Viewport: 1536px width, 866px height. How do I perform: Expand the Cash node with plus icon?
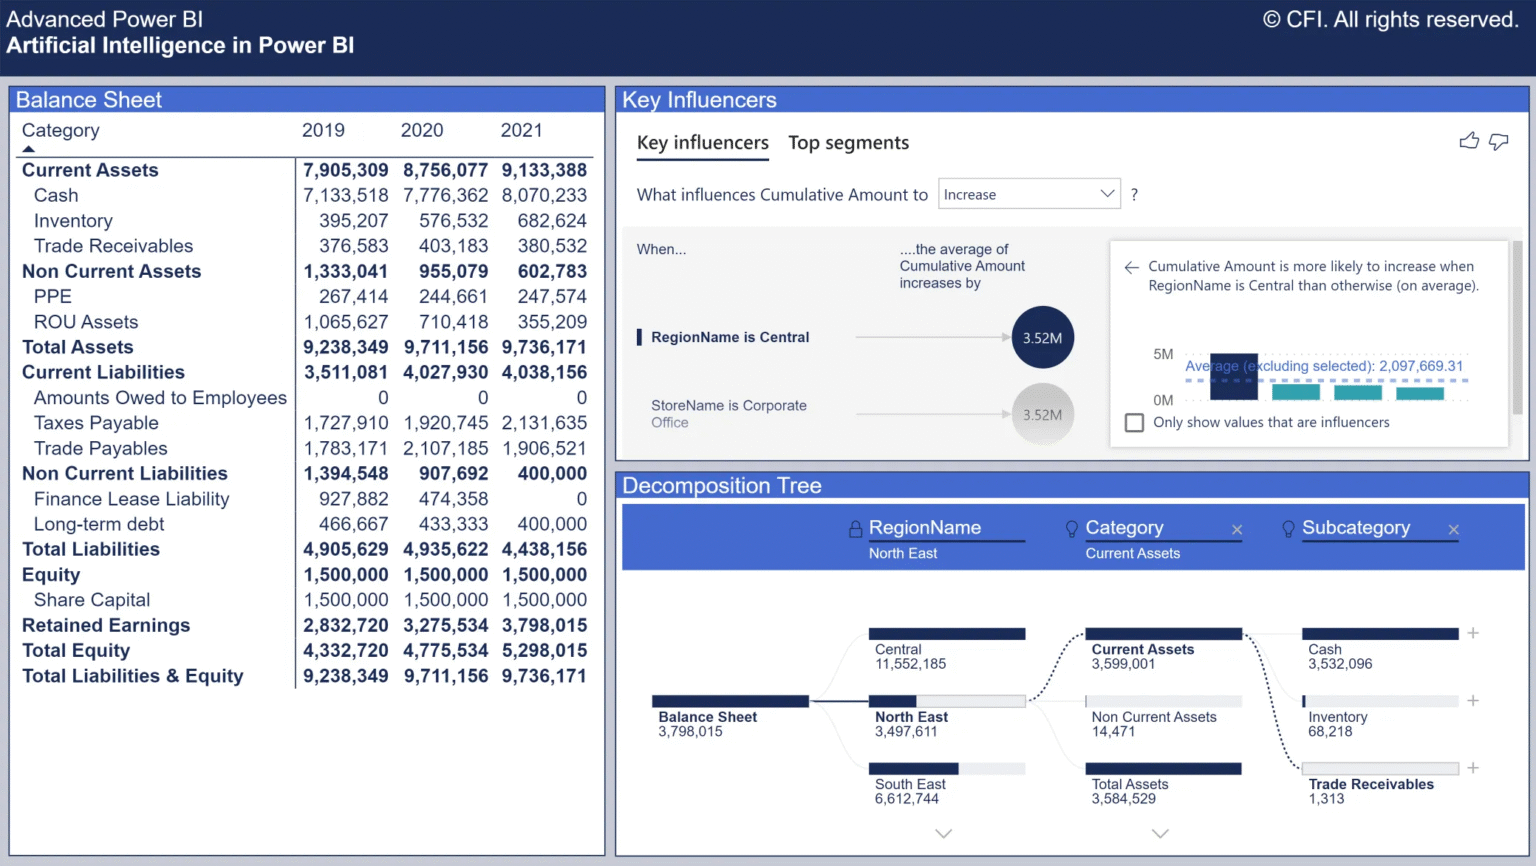[1472, 633]
